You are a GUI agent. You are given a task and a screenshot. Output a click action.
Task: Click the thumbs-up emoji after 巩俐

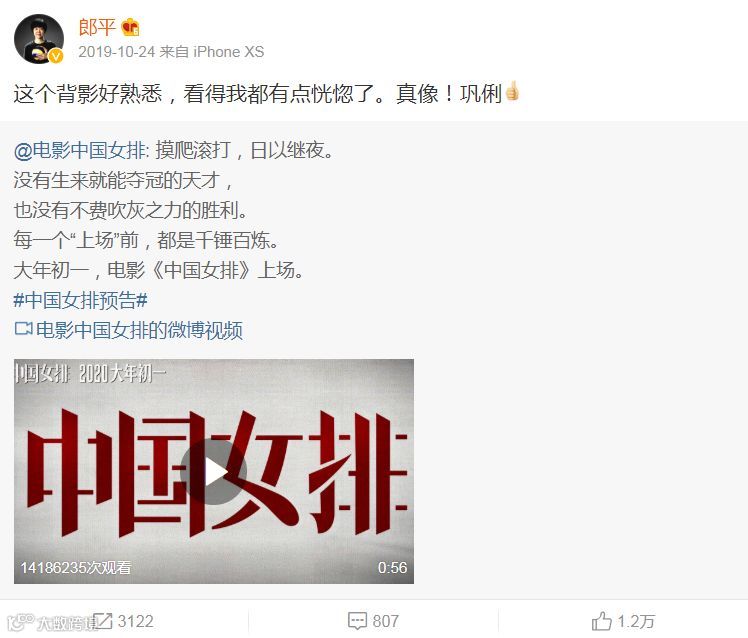point(512,91)
